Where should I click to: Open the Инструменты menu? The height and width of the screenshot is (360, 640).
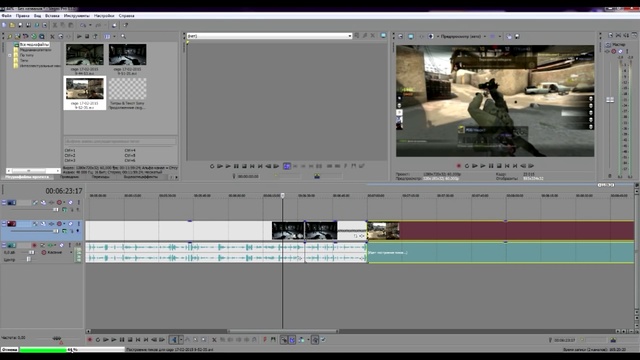click(77, 16)
